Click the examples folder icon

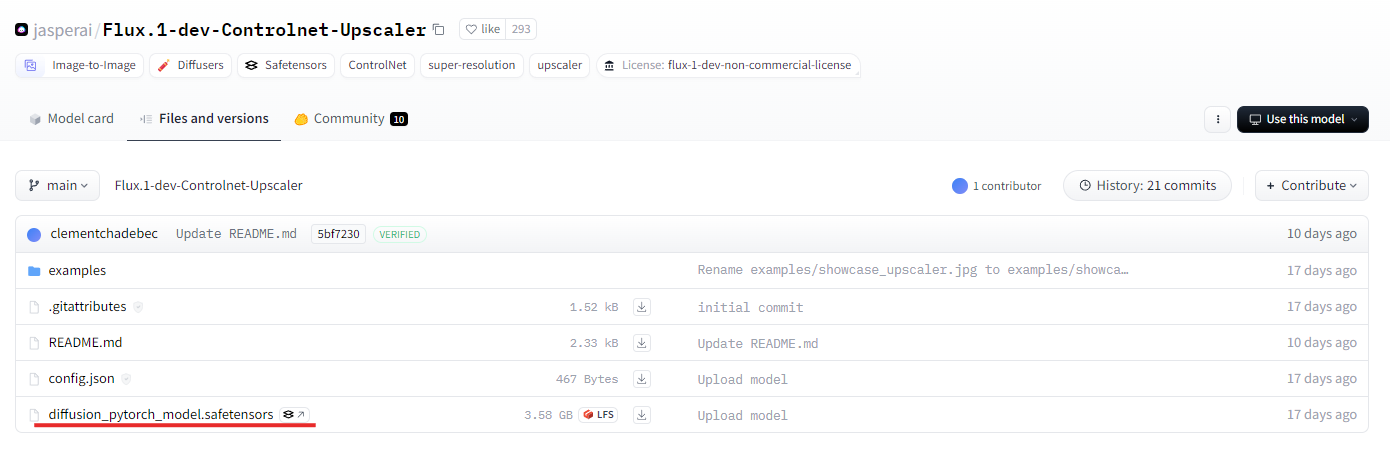click(x=34, y=271)
